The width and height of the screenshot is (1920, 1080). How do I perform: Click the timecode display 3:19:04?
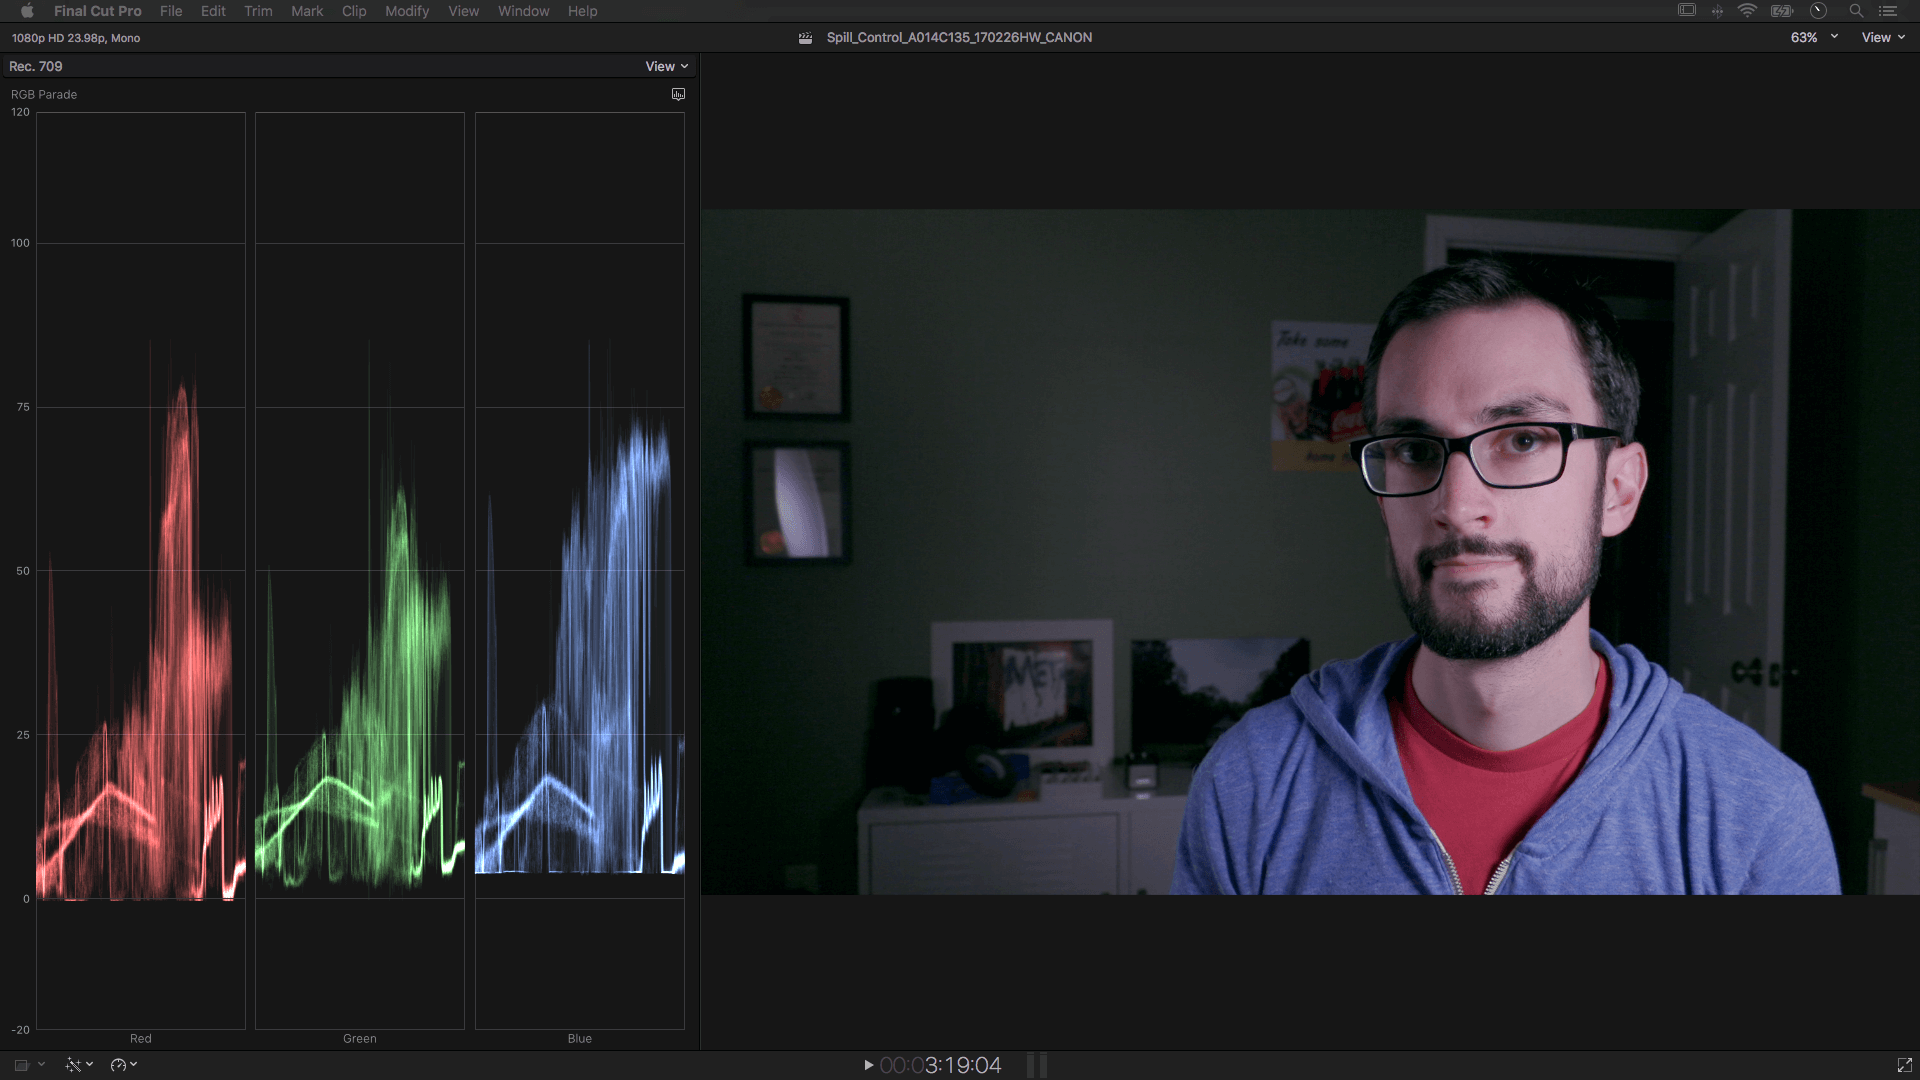pyautogui.click(x=940, y=1065)
